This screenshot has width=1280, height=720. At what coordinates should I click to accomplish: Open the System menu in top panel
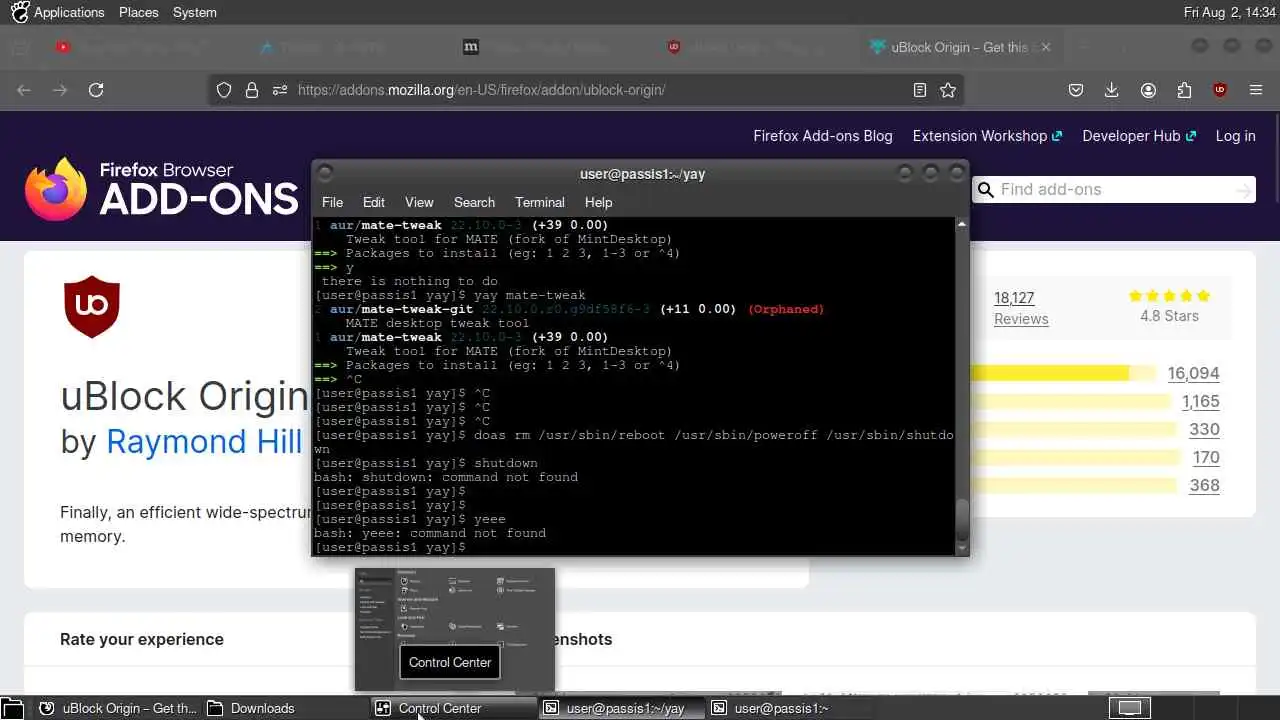tap(194, 12)
